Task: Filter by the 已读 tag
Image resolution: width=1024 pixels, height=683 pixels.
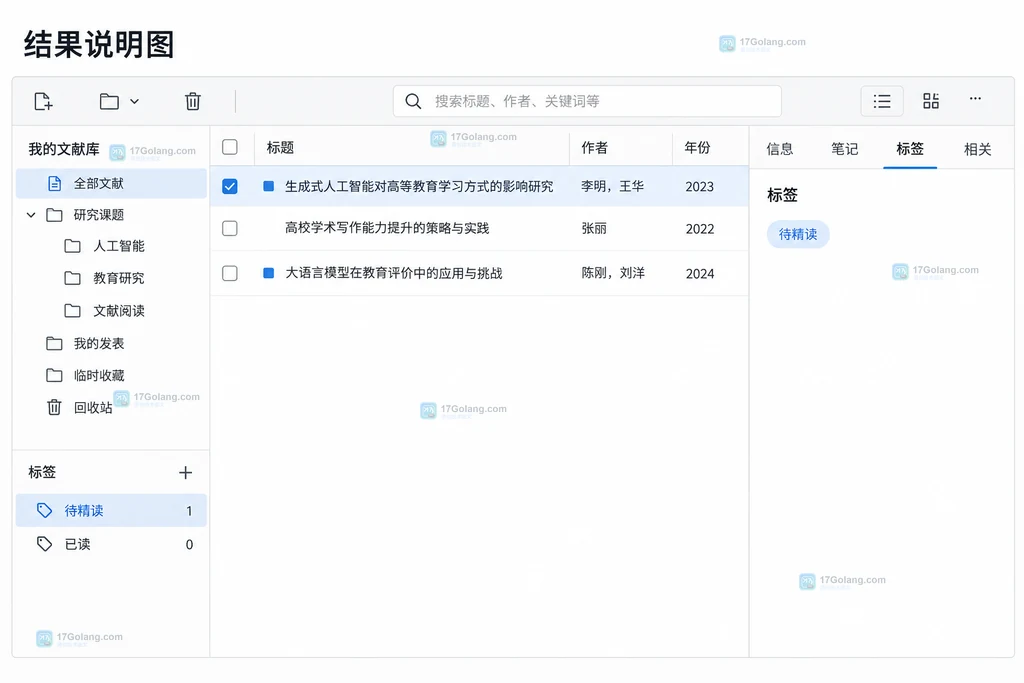Action: pos(111,545)
